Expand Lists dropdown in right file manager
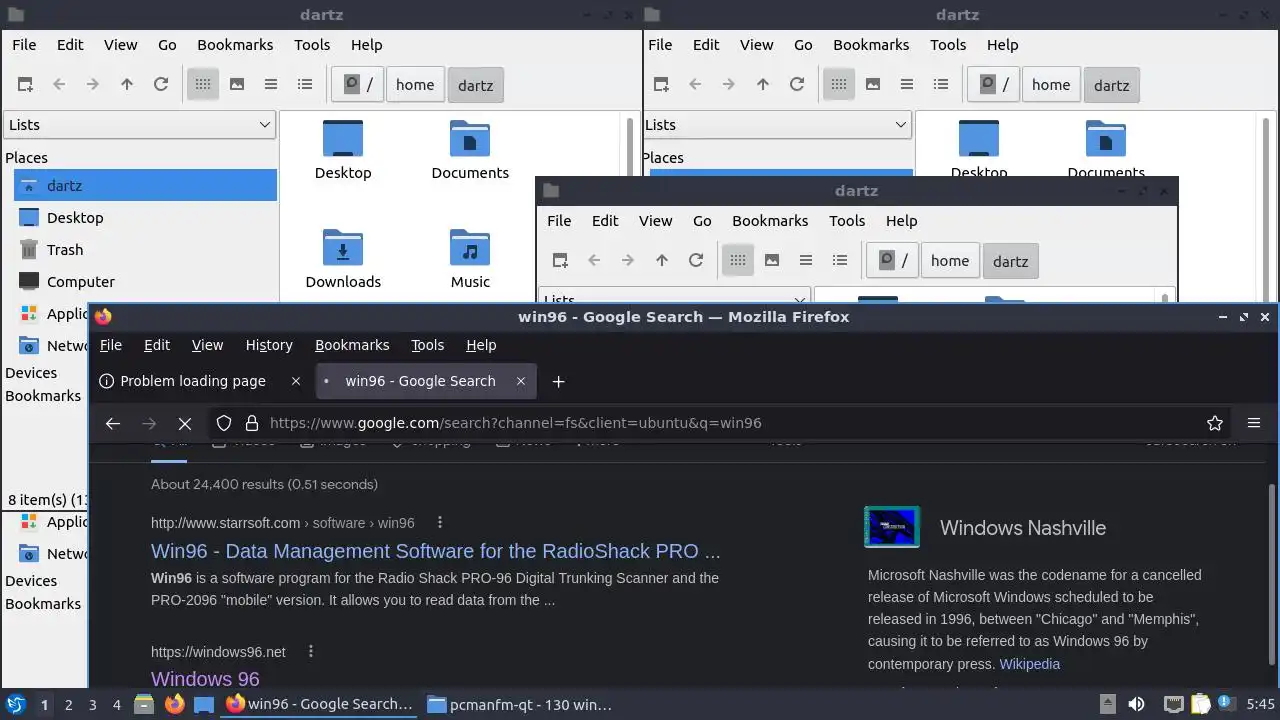The height and width of the screenshot is (720, 1280). [776, 125]
